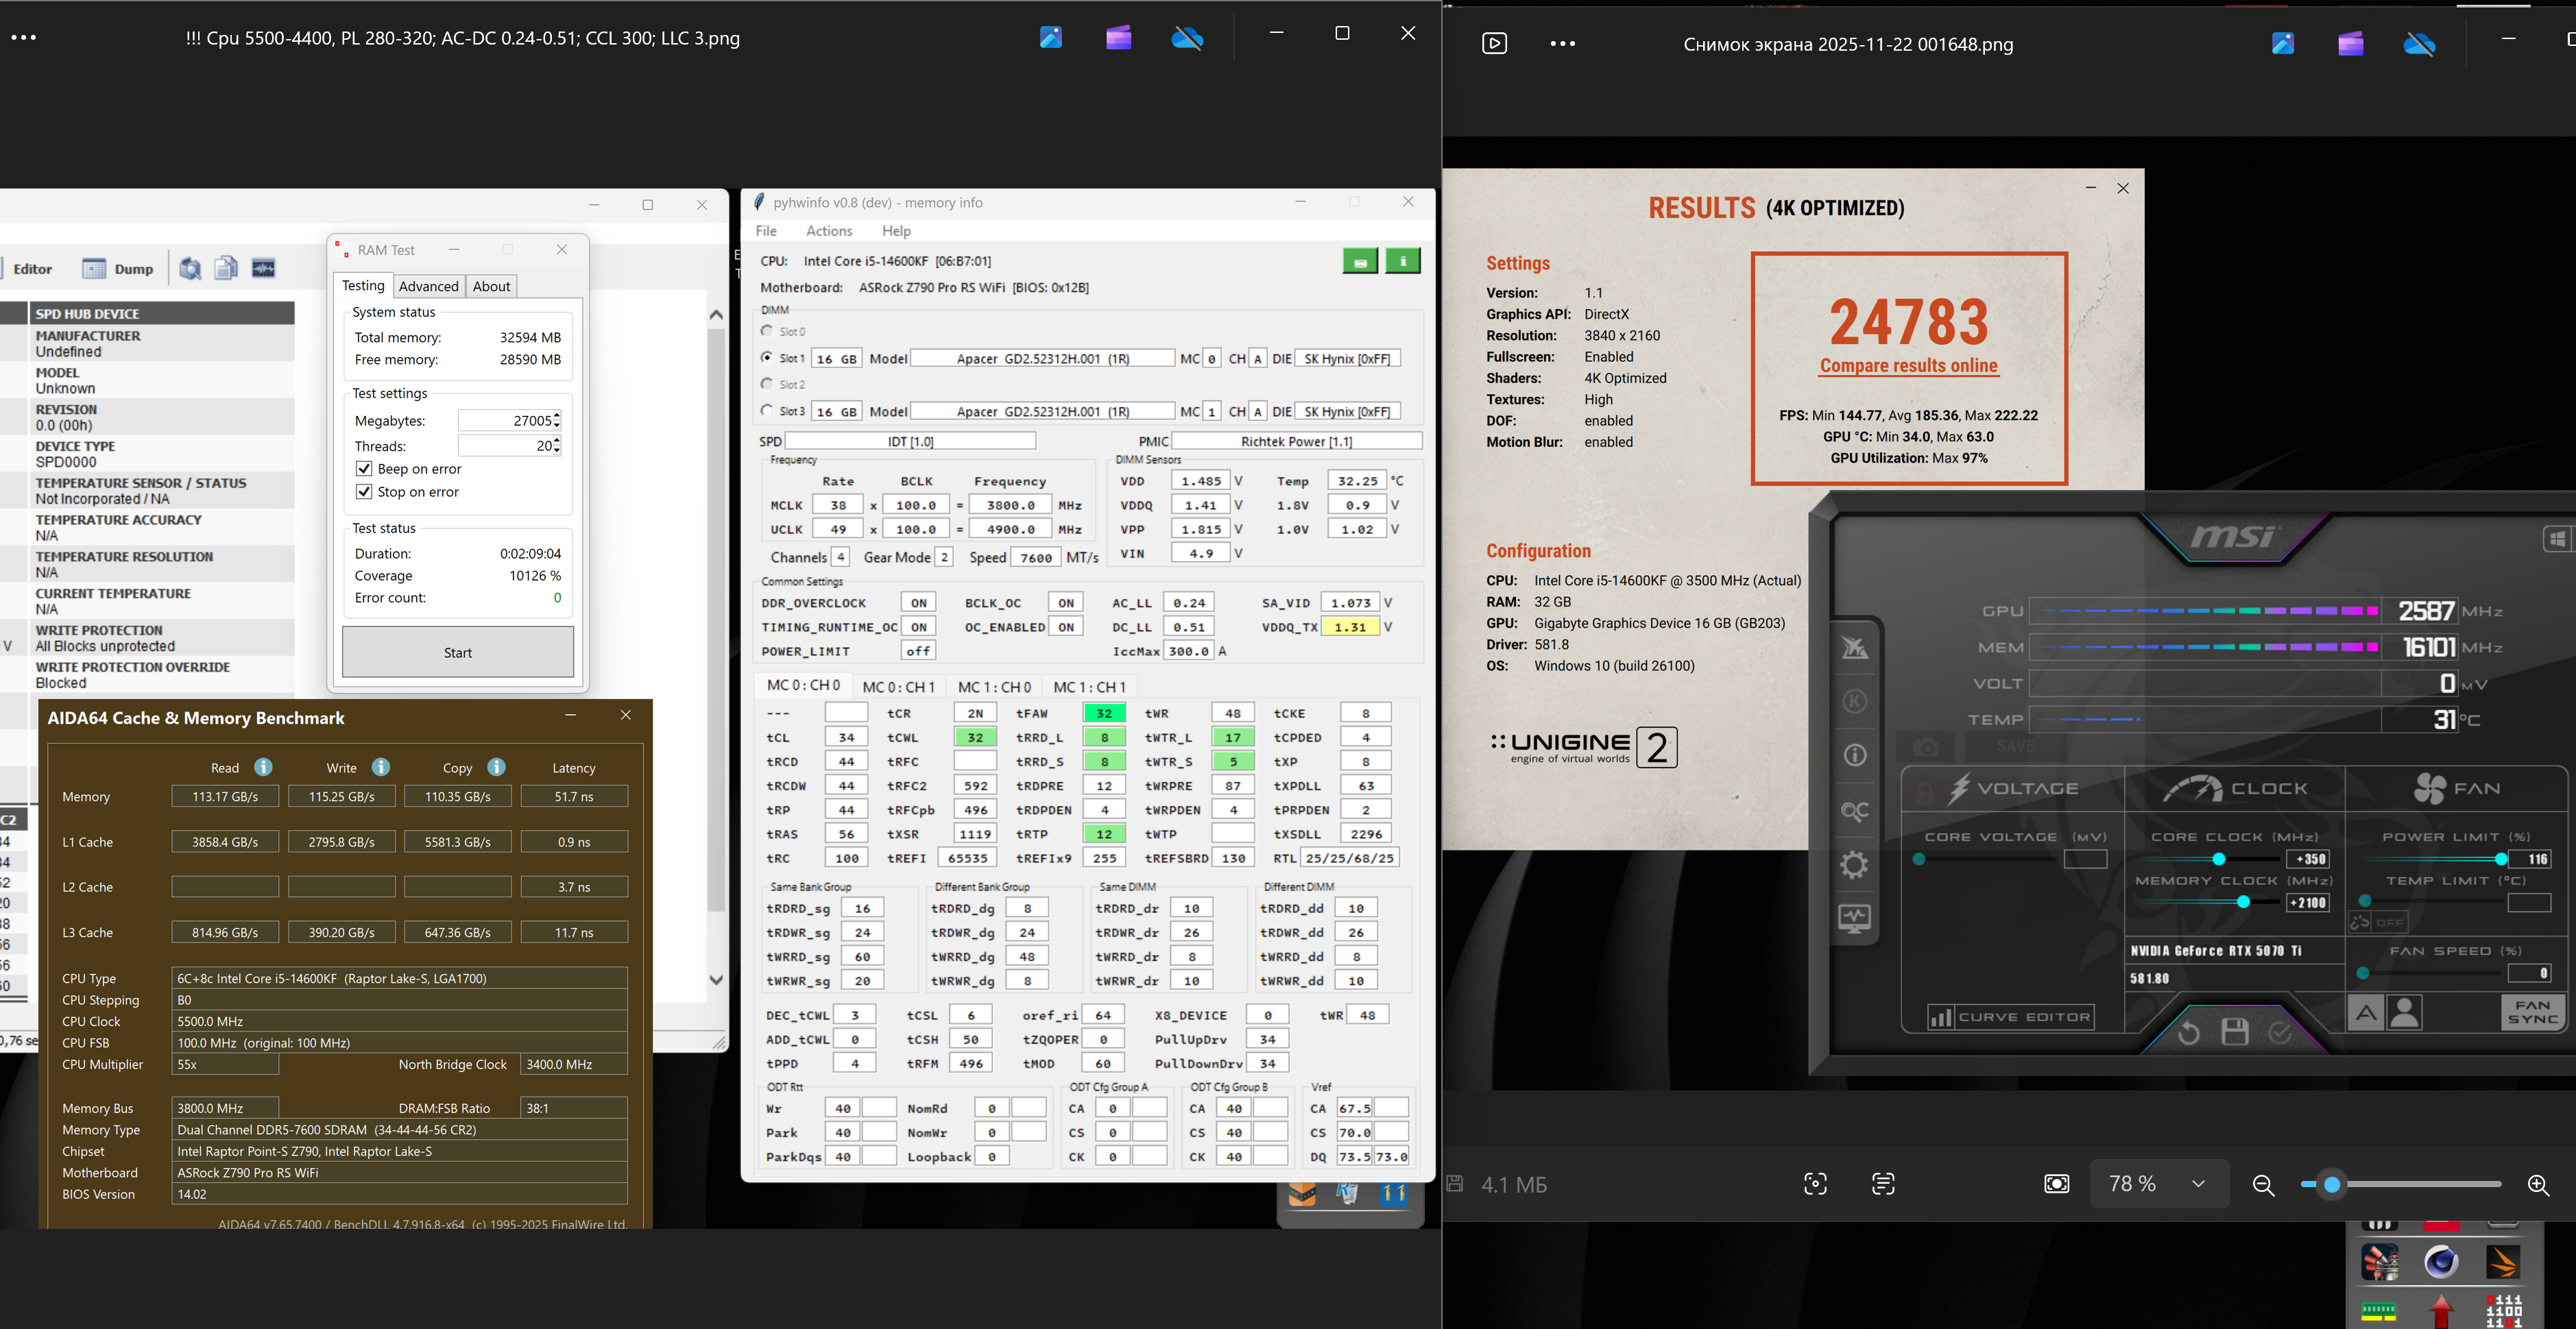The width and height of the screenshot is (2576, 1329).
Task: Select the Slot 3 radio button
Action: pyautogui.click(x=767, y=410)
